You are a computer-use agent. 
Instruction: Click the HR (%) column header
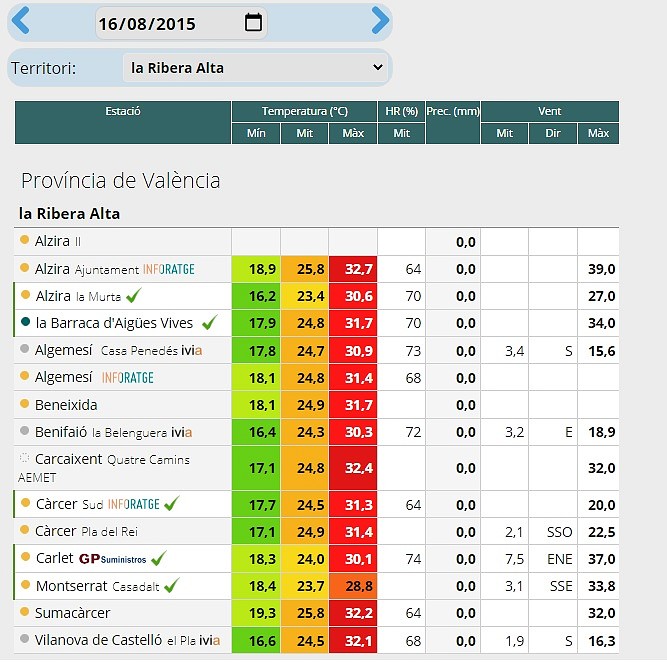coord(402,111)
